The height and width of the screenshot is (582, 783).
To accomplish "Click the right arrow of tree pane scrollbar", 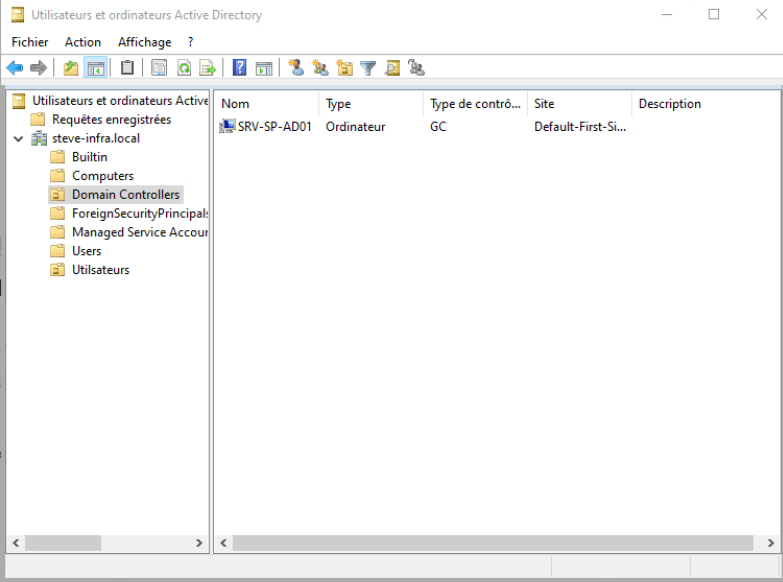I will click(x=199, y=543).
